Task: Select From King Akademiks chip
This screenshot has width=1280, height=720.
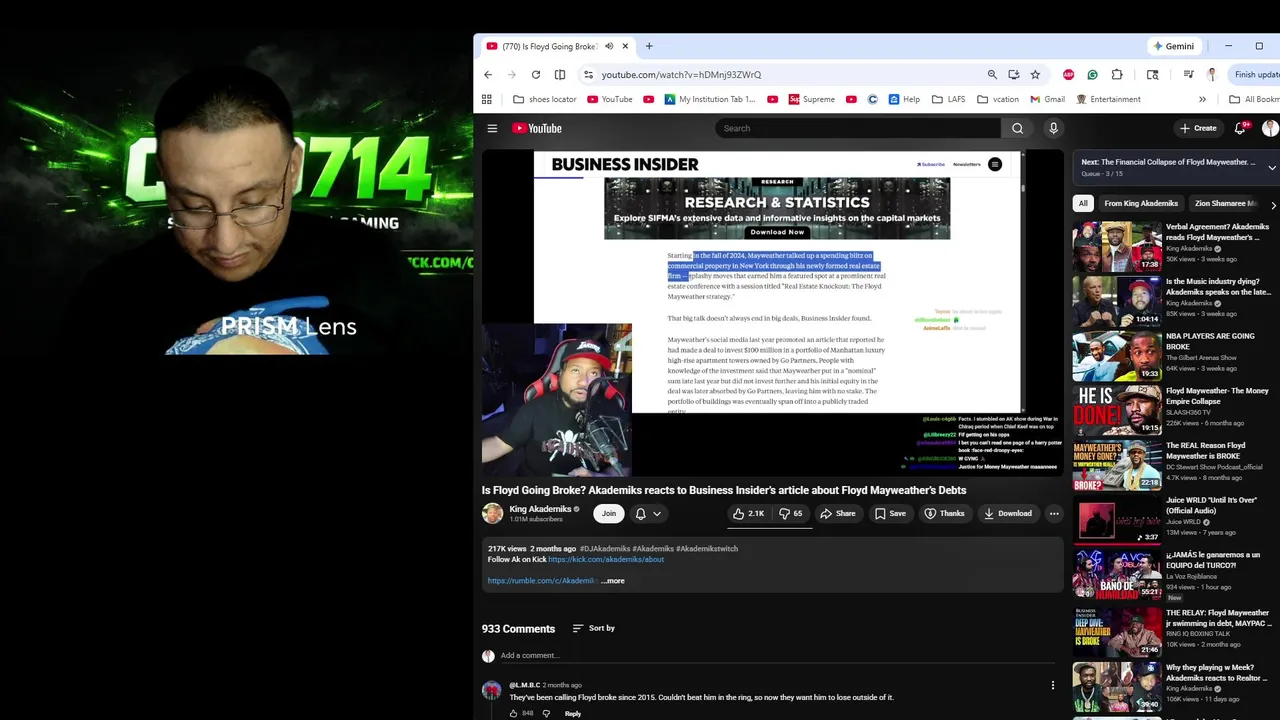Action: (x=1141, y=203)
